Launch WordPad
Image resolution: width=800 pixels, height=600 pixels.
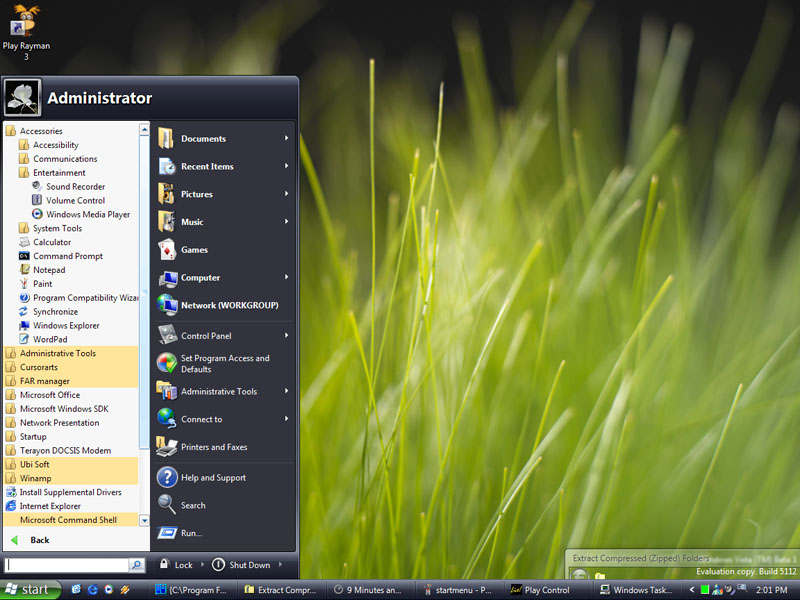click(x=43, y=339)
